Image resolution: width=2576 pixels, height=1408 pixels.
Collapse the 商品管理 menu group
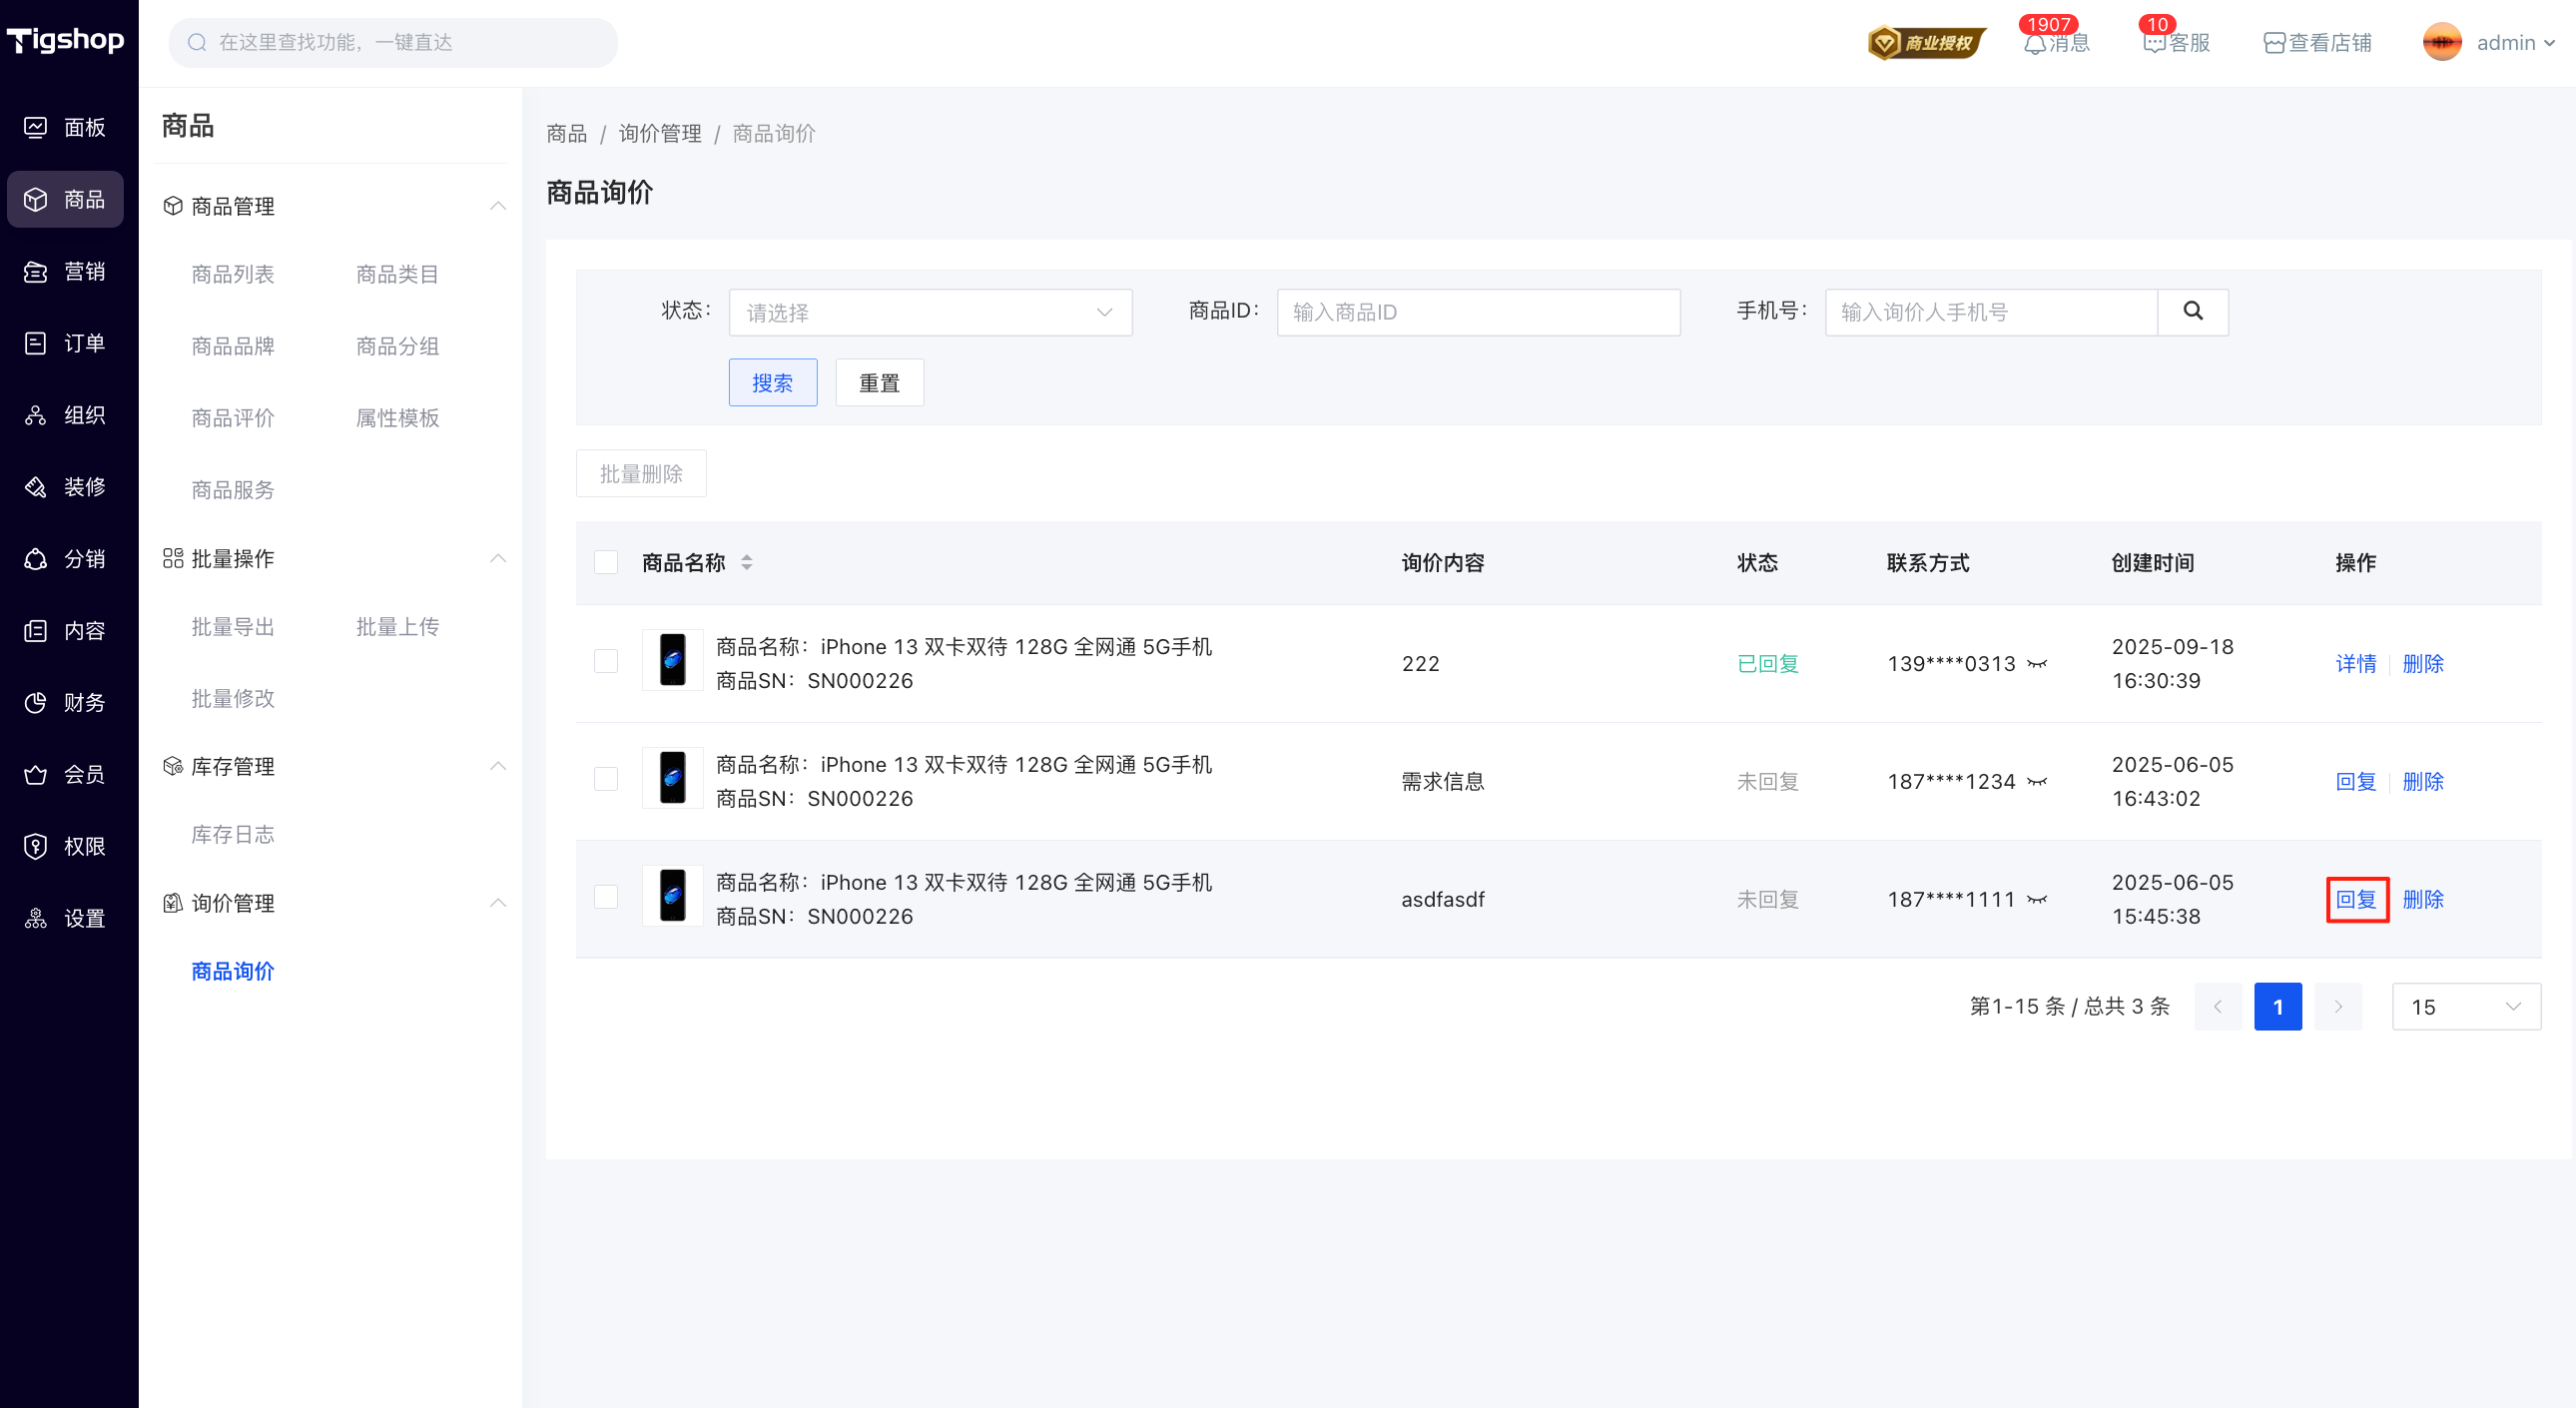coord(498,206)
